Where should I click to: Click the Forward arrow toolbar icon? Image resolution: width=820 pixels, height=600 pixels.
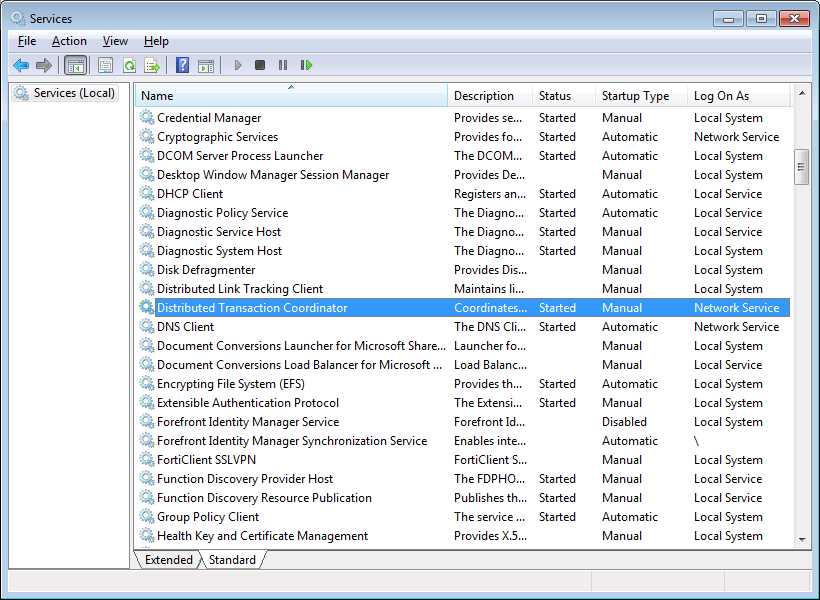pos(44,65)
